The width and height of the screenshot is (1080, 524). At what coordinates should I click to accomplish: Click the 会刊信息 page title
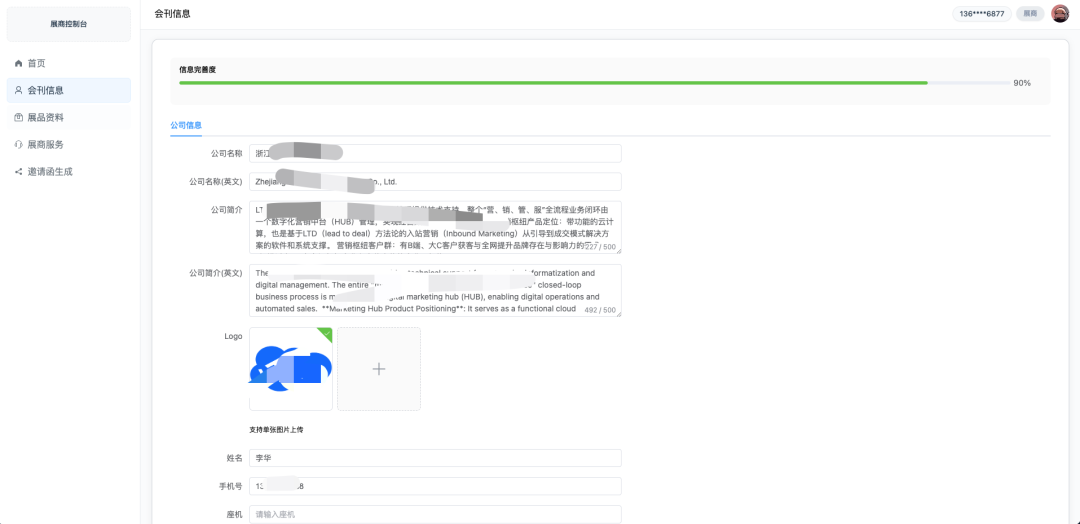(x=173, y=14)
